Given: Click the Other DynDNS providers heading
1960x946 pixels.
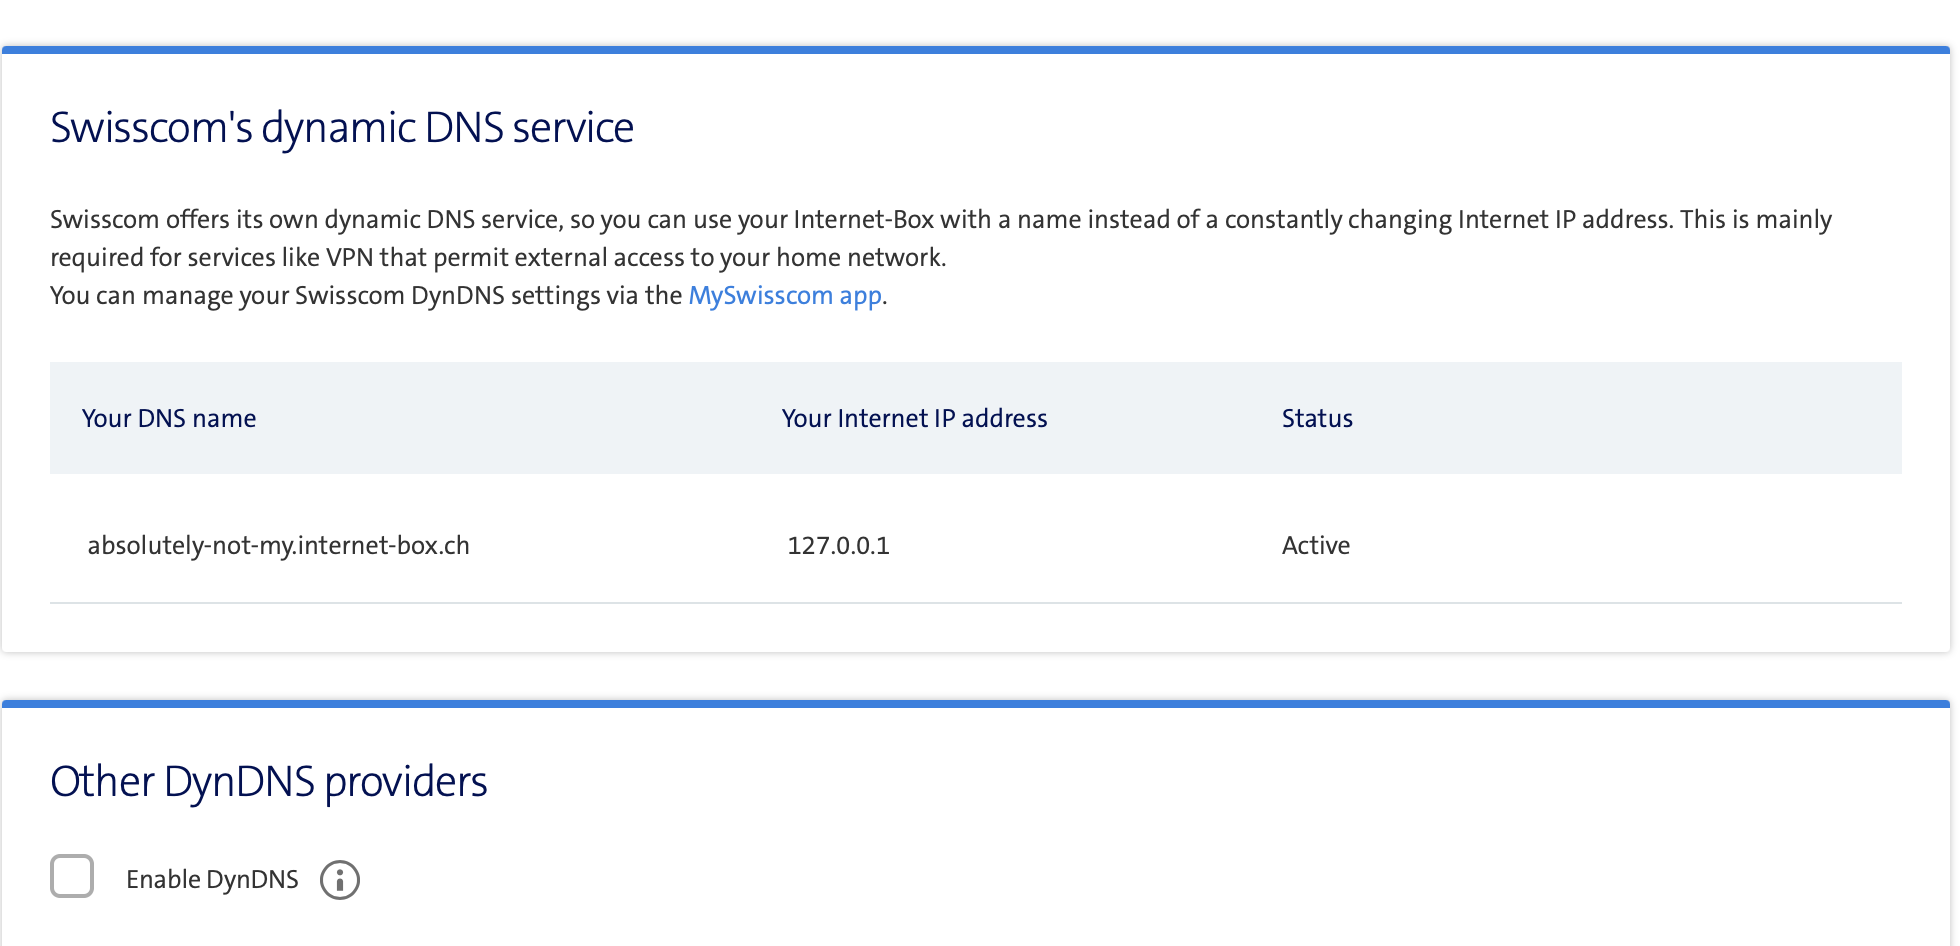Looking at the screenshot, I should pos(269,782).
